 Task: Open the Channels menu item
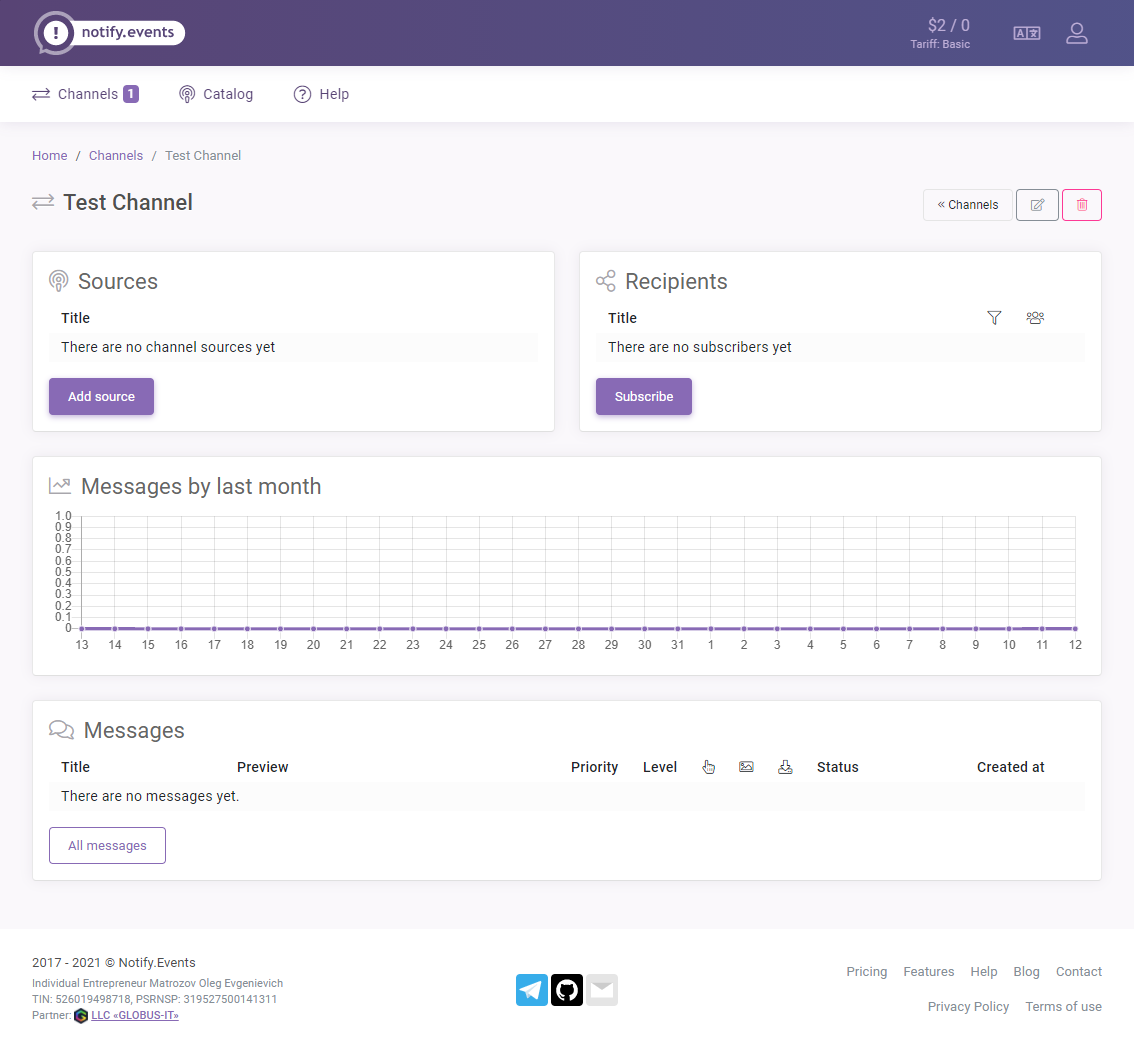(85, 94)
